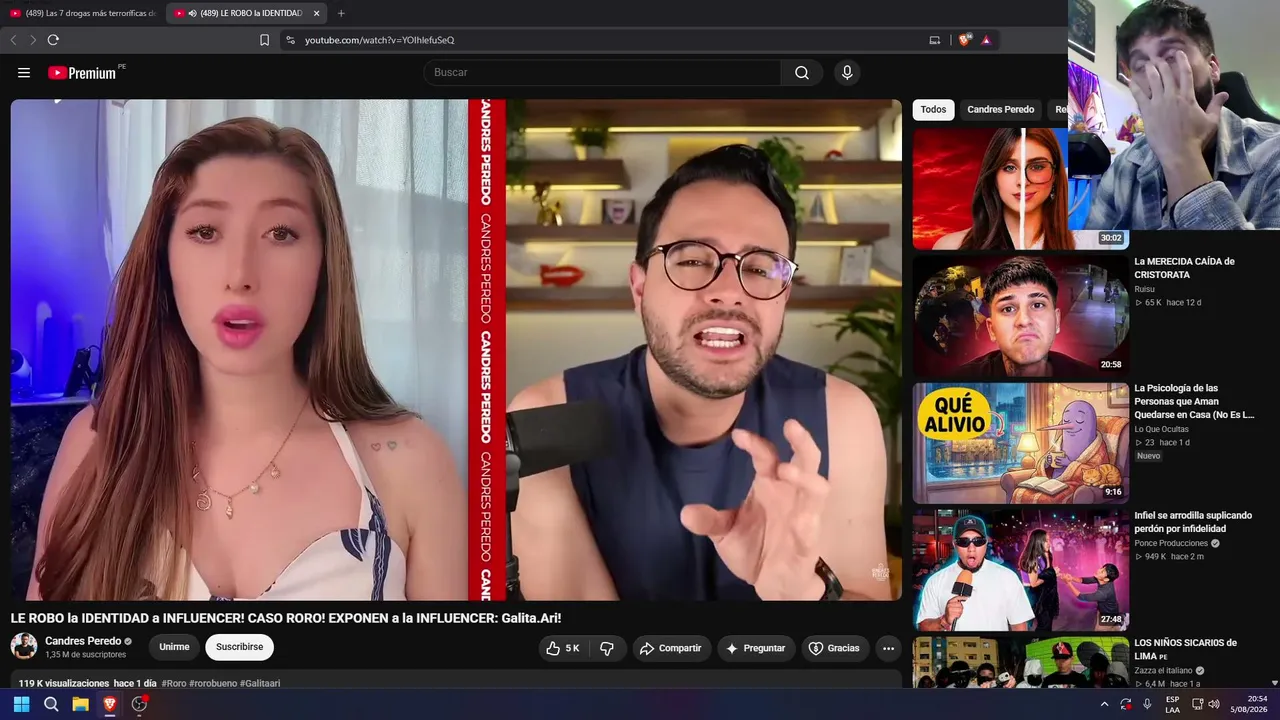Viewport: 1280px width, 720px height.
Task: Open 'Infiel se arrodilla suplicando' video title
Action: click(1193, 522)
